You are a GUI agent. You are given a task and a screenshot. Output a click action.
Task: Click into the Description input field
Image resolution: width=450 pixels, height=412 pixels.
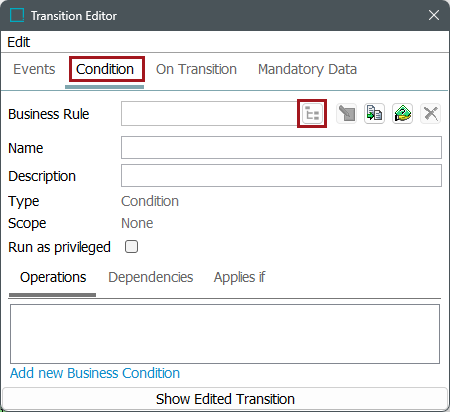point(281,175)
